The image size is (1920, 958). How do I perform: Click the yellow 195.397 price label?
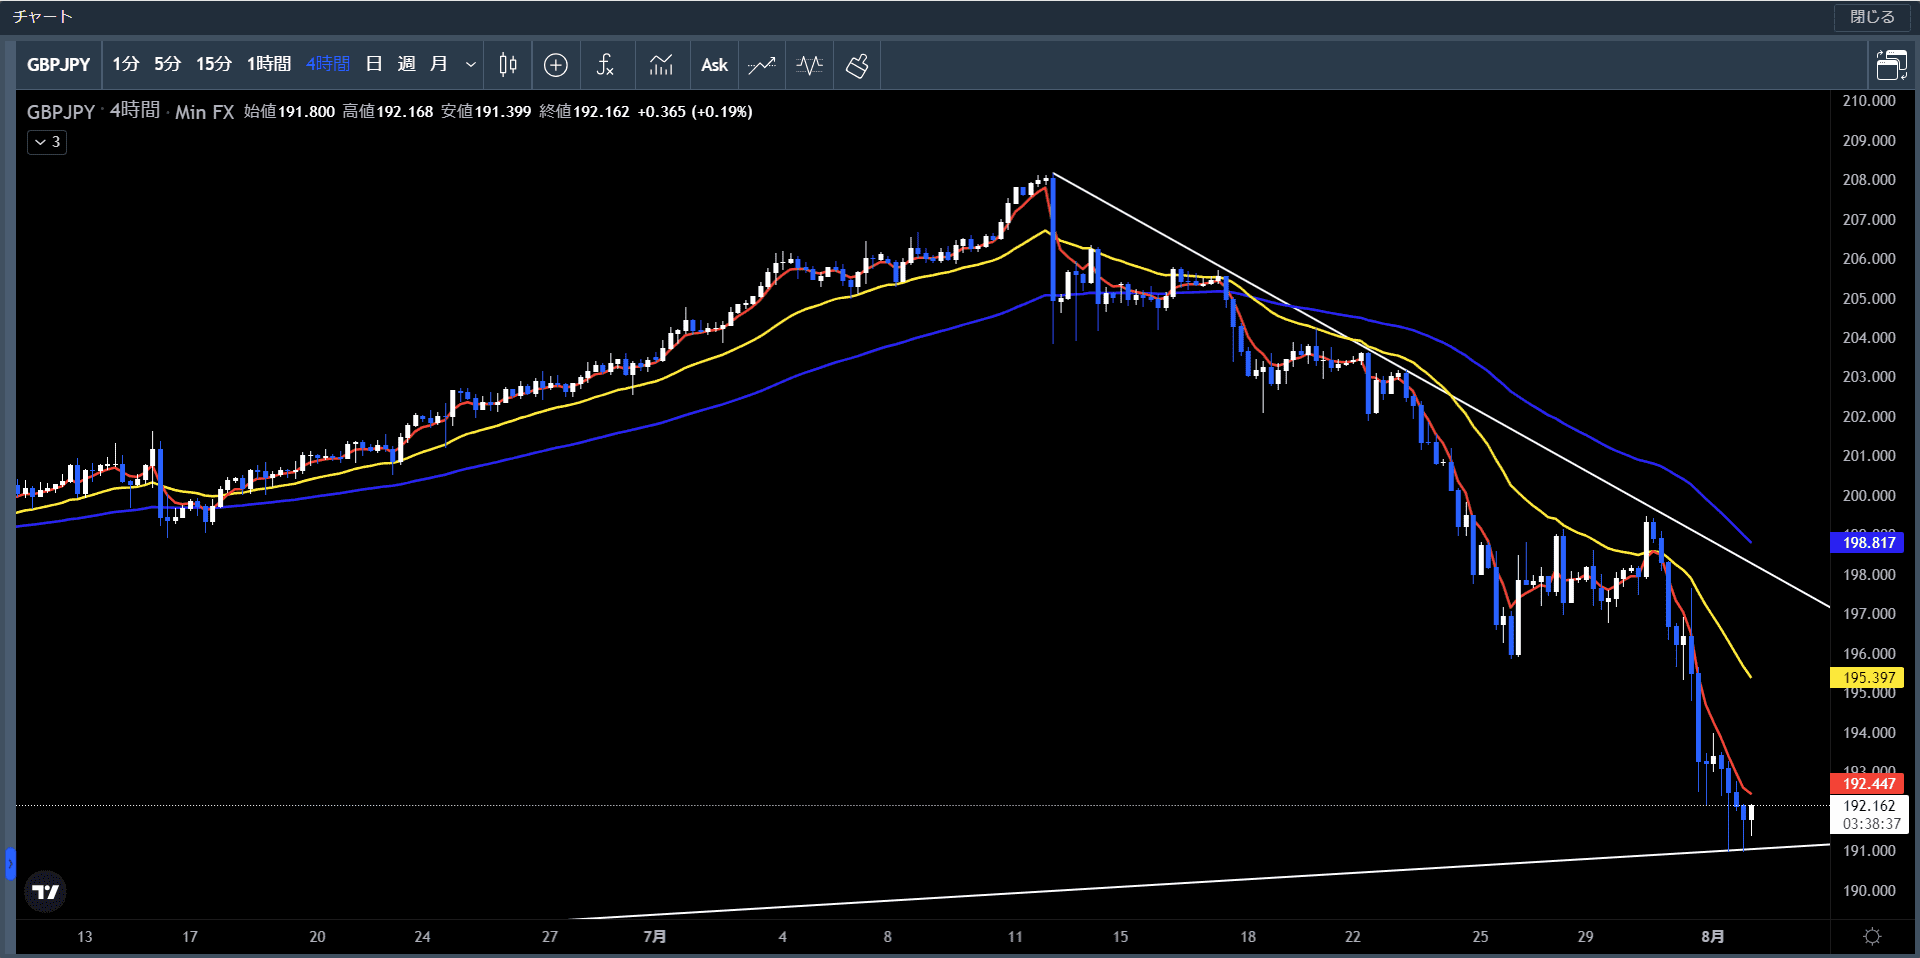click(1867, 677)
